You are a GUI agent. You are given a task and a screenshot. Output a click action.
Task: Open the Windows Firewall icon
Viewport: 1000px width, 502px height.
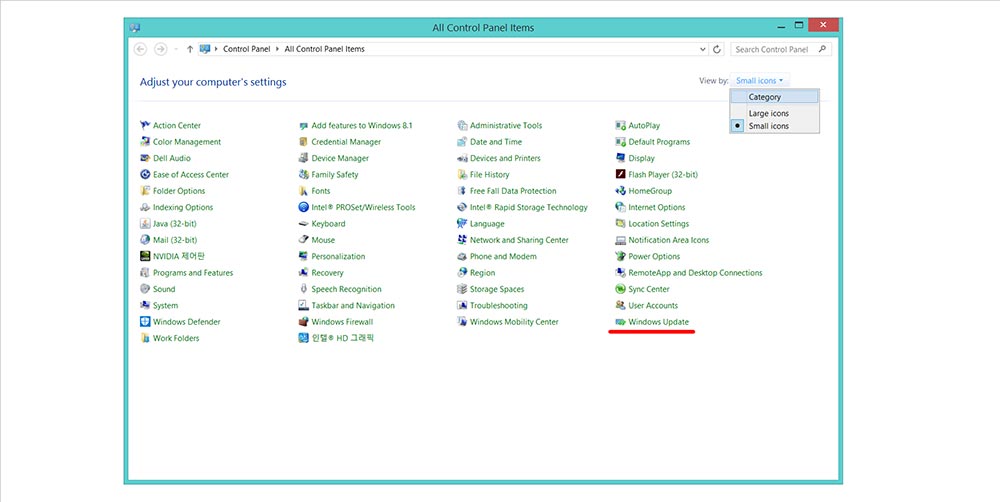(x=304, y=321)
